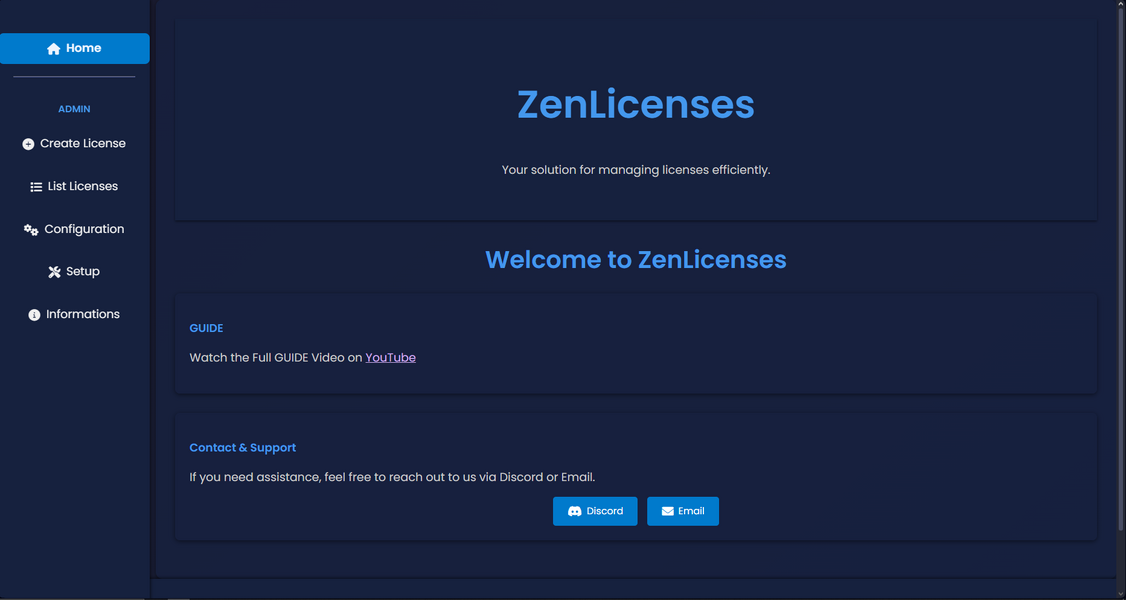The height and width of the screenshot is (600, 1126).
Task: Click the GUIDE section heading
Action: click(x=206, y=328)
